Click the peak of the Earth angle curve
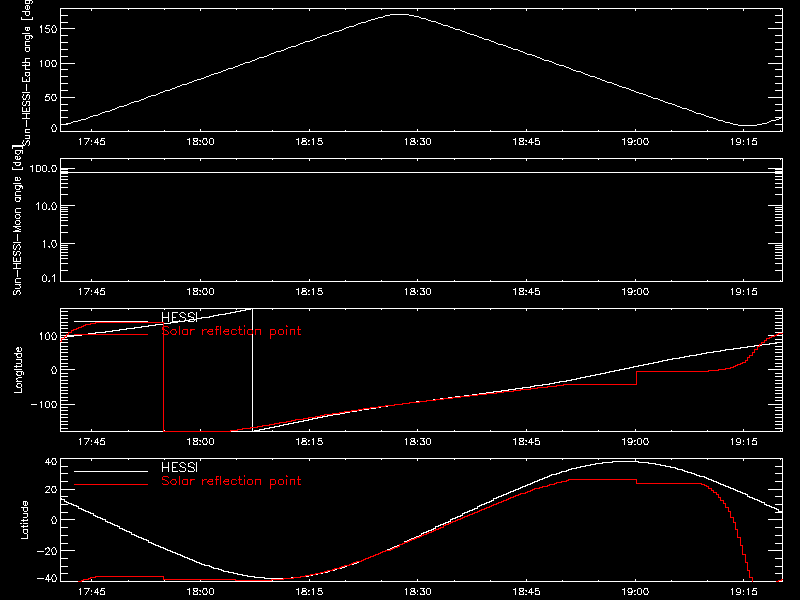This screenshot has width=800, height=600. point(401,15)
